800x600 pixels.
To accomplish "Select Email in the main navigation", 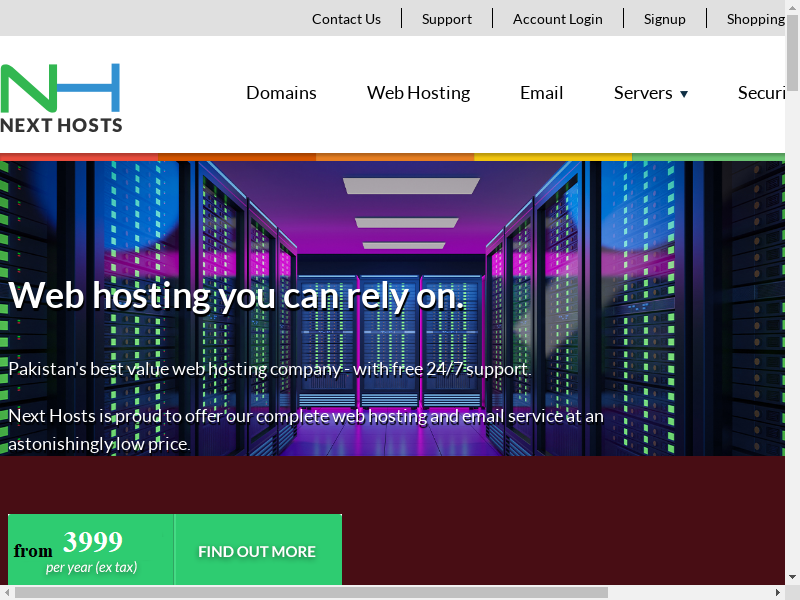I will 541,93.
